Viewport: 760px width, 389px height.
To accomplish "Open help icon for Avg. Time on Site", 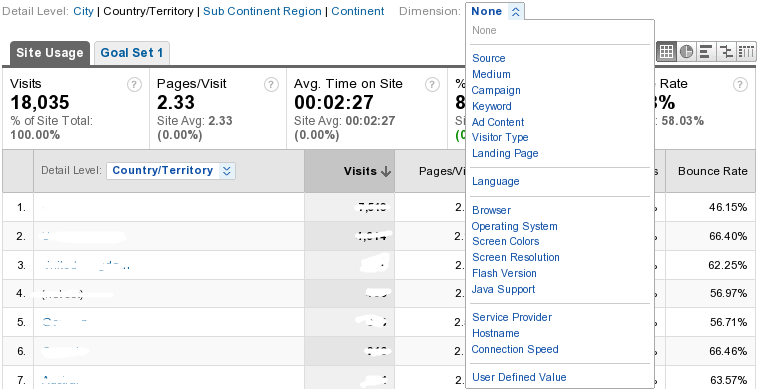I will pyautogui.click(x=432, y=85).
